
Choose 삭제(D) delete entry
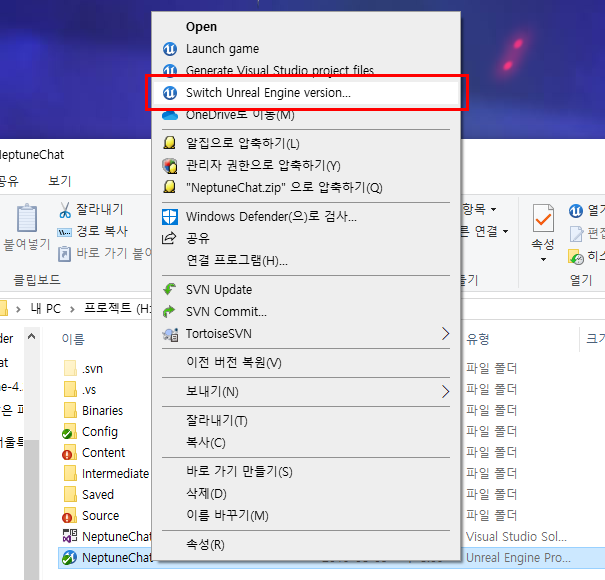[x=206, y=493]
